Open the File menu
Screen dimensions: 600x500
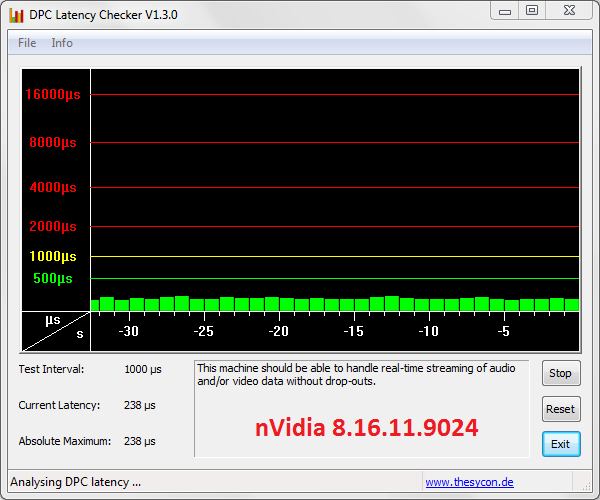pos(27,43)
